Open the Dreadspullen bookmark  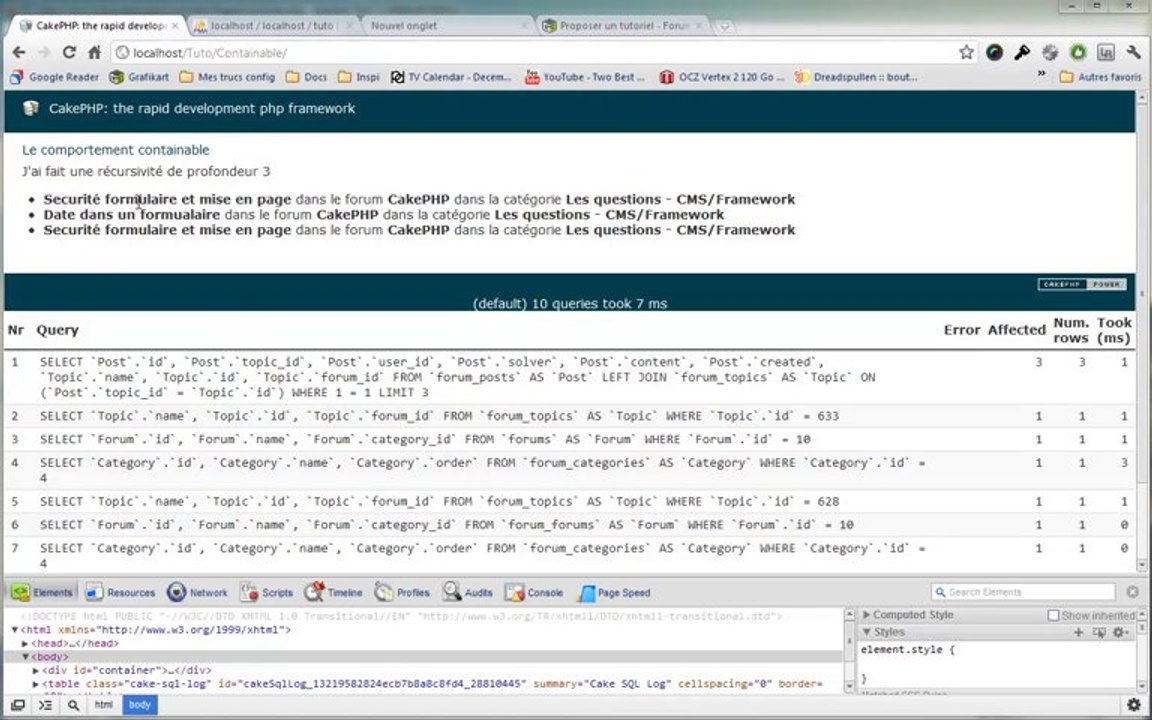857,76
